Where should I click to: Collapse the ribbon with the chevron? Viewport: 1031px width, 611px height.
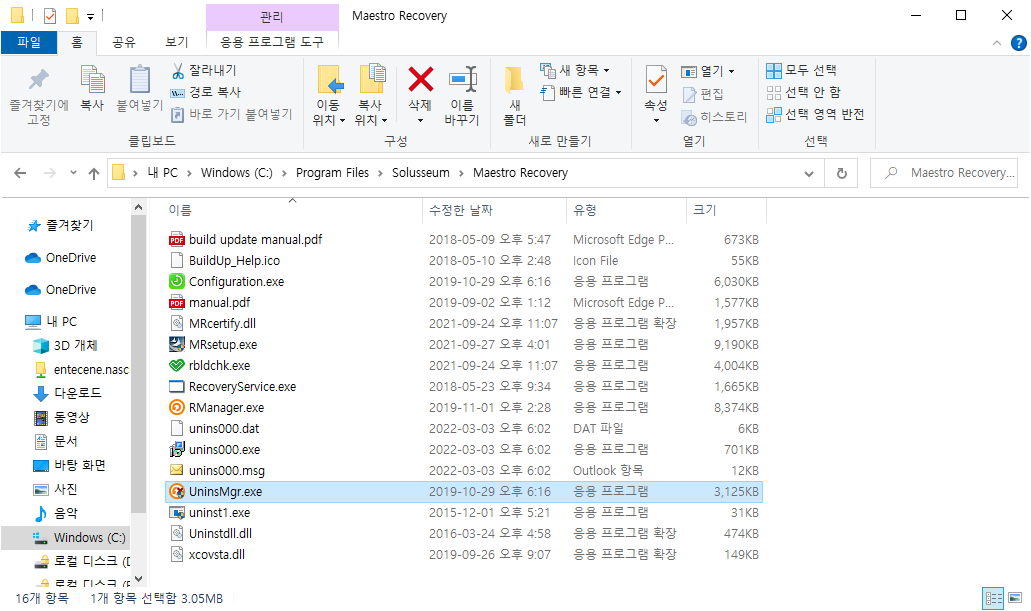click(x=997, y=43)
